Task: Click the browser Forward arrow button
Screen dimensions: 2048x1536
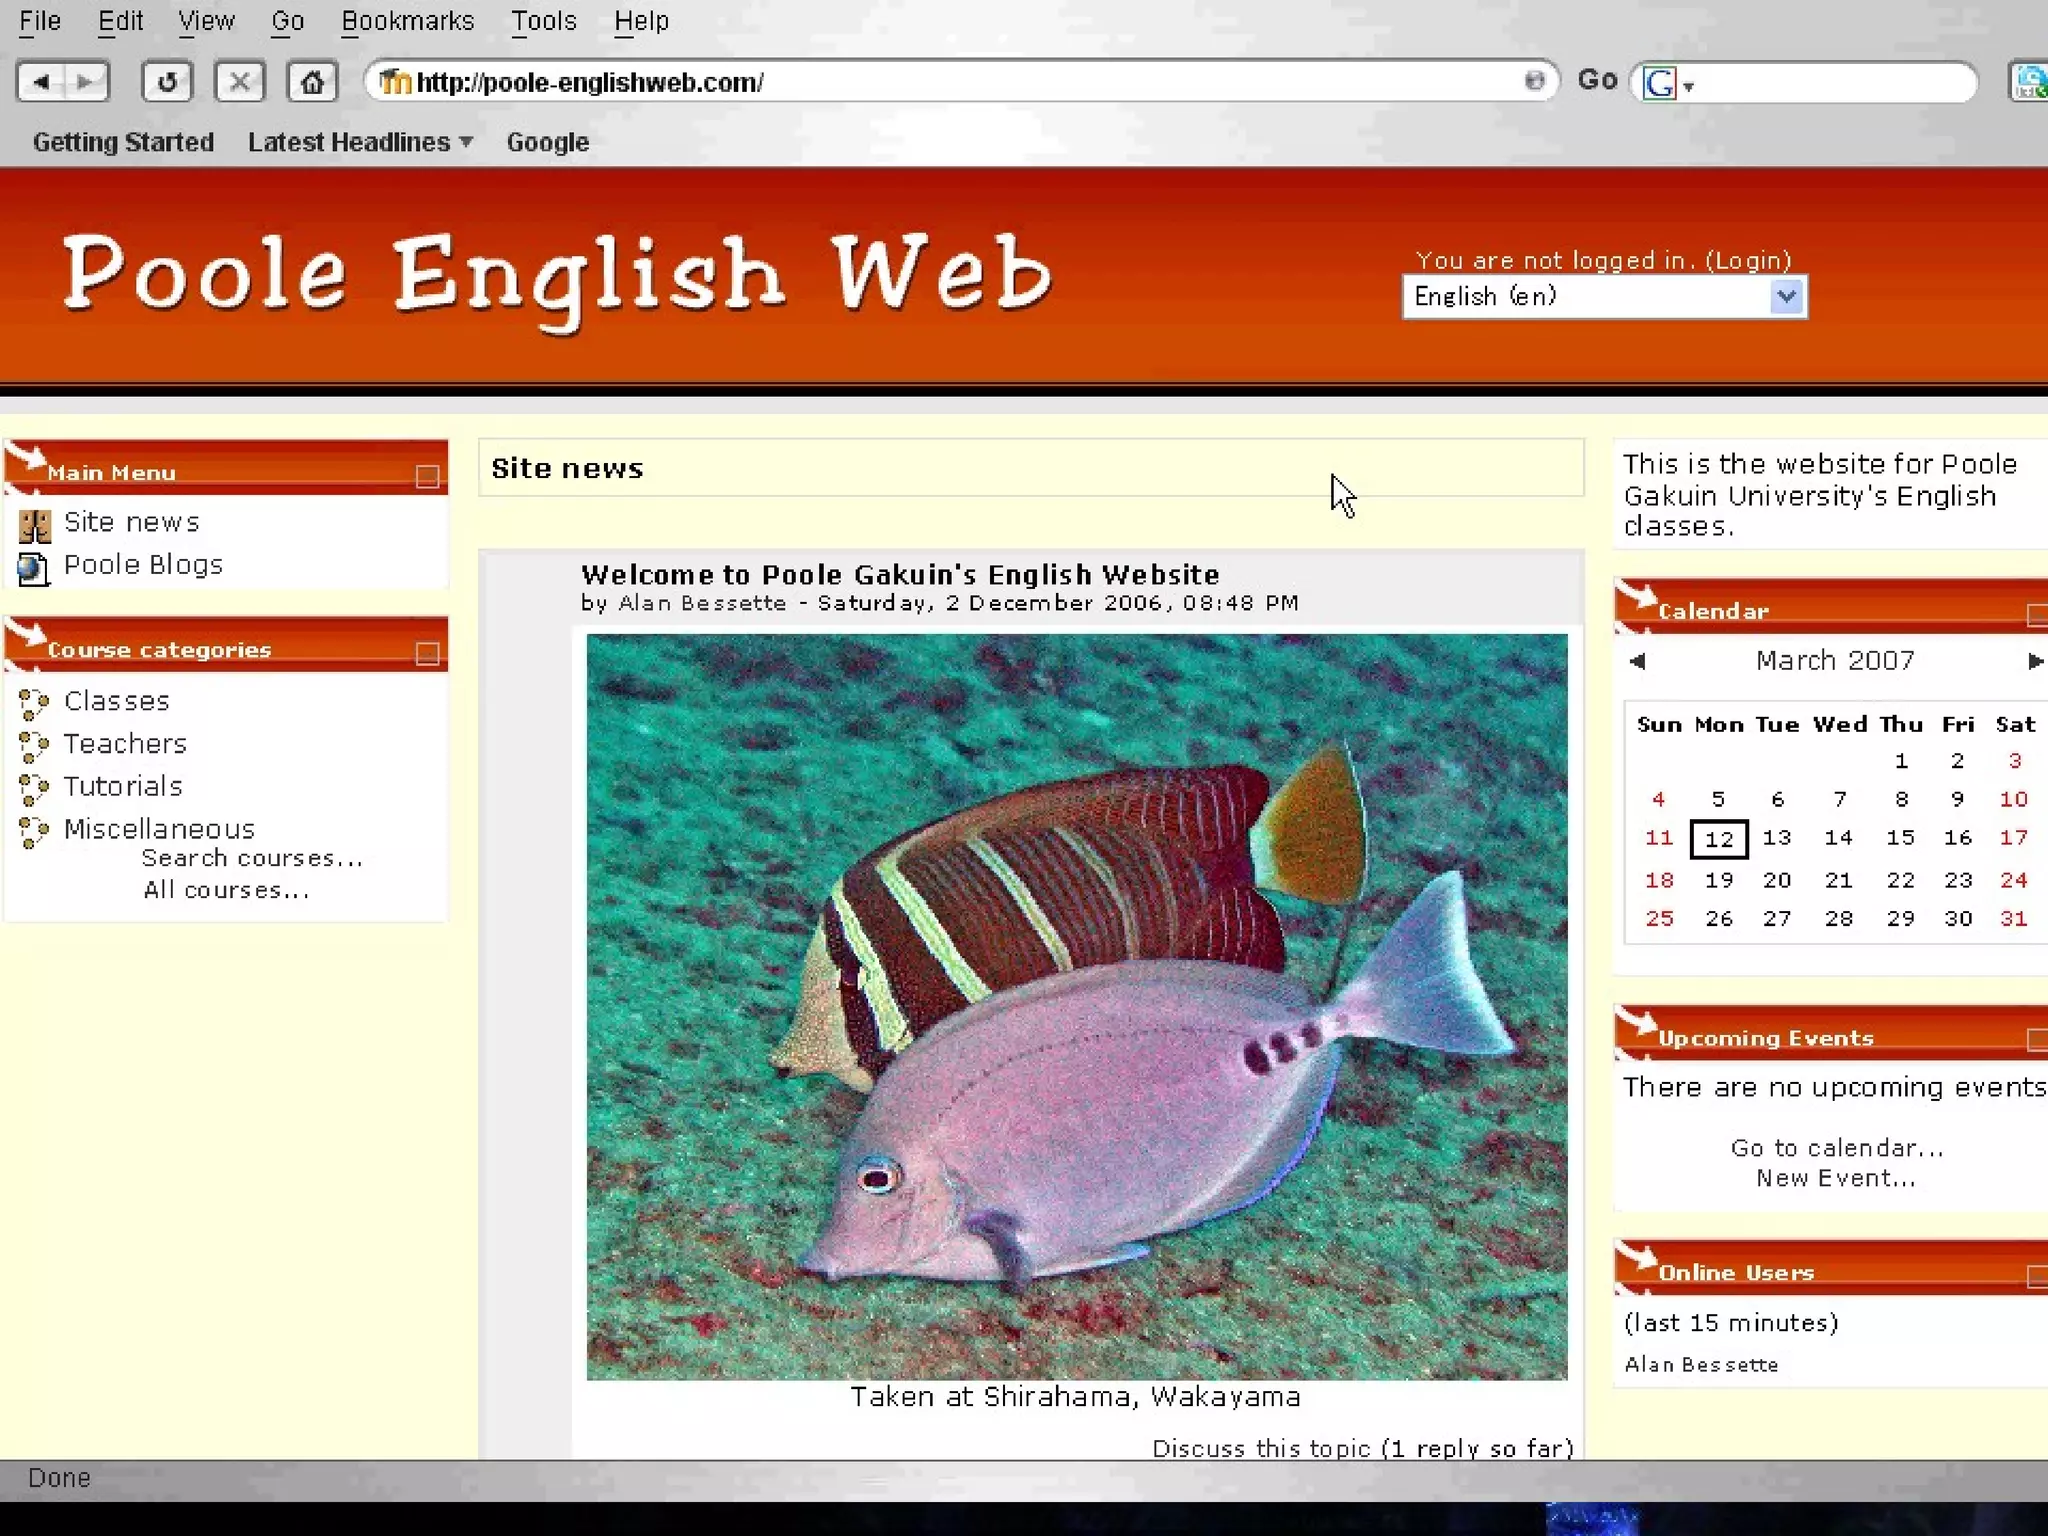Action: (86, 82)
